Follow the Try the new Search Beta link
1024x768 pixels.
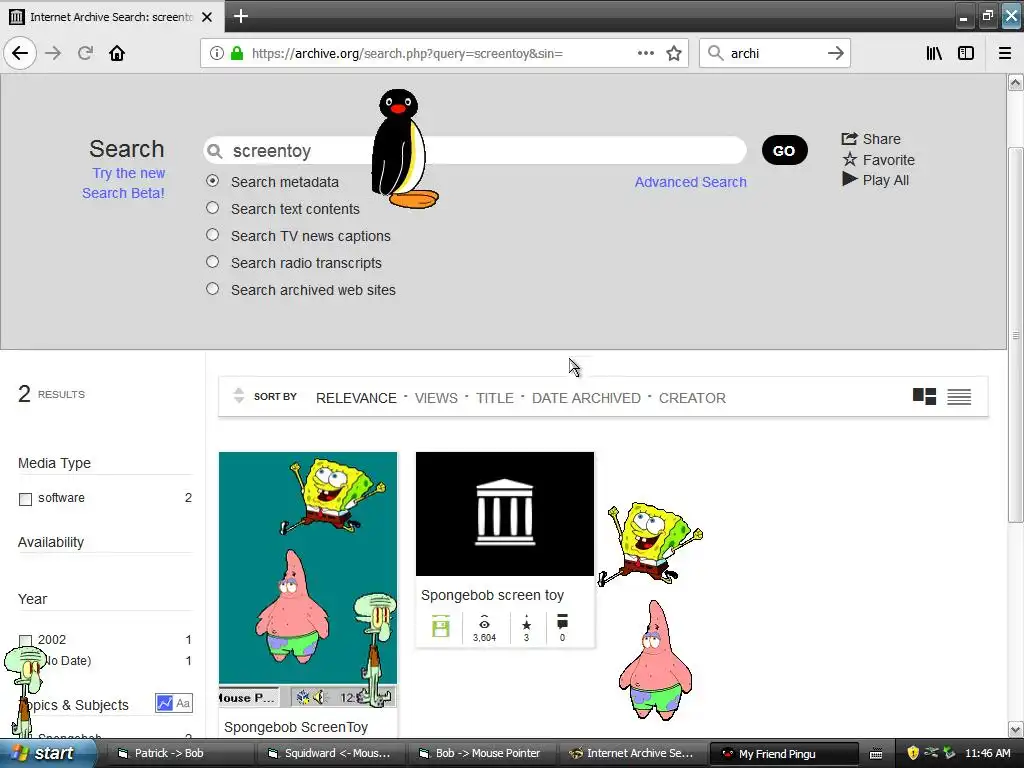[123, 183]
